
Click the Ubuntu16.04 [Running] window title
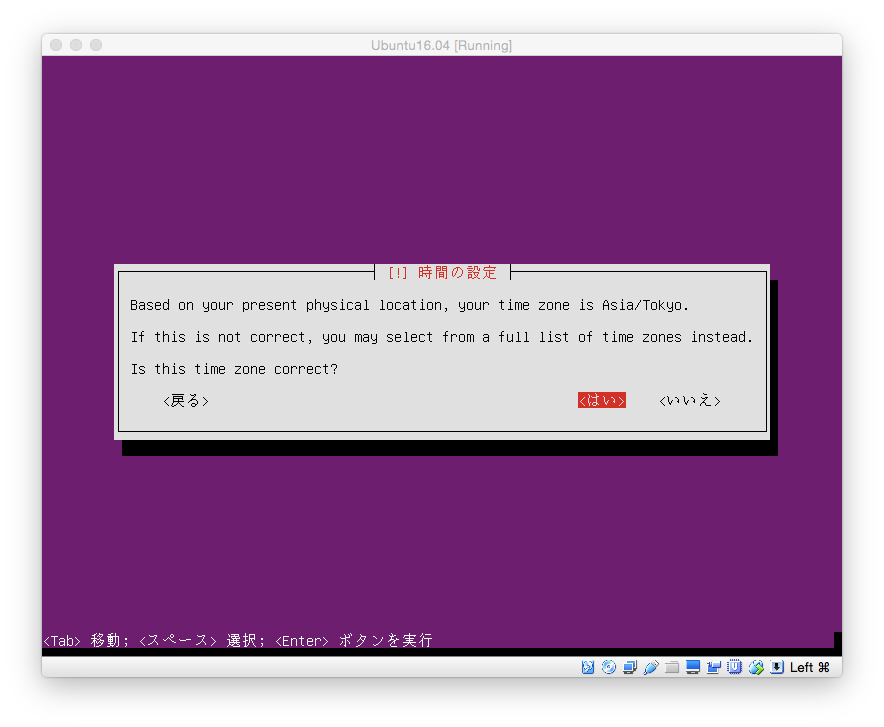(441, 45)
